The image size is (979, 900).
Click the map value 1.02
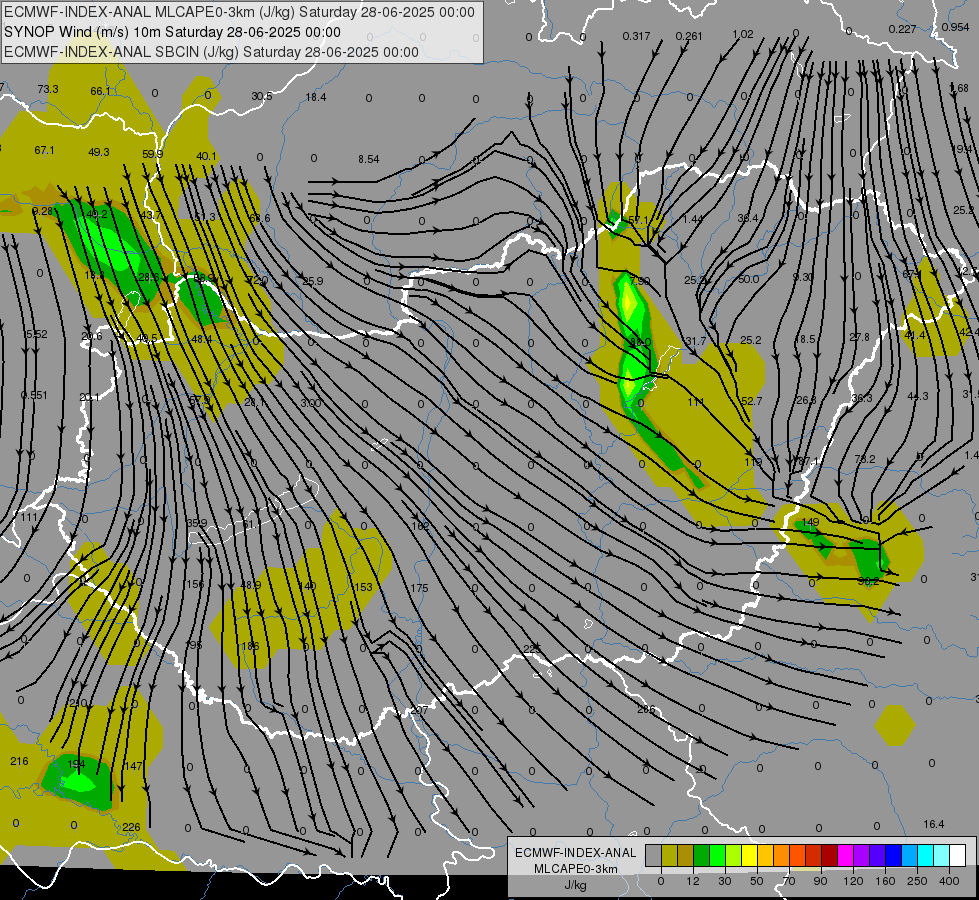(x=743, y=34)
